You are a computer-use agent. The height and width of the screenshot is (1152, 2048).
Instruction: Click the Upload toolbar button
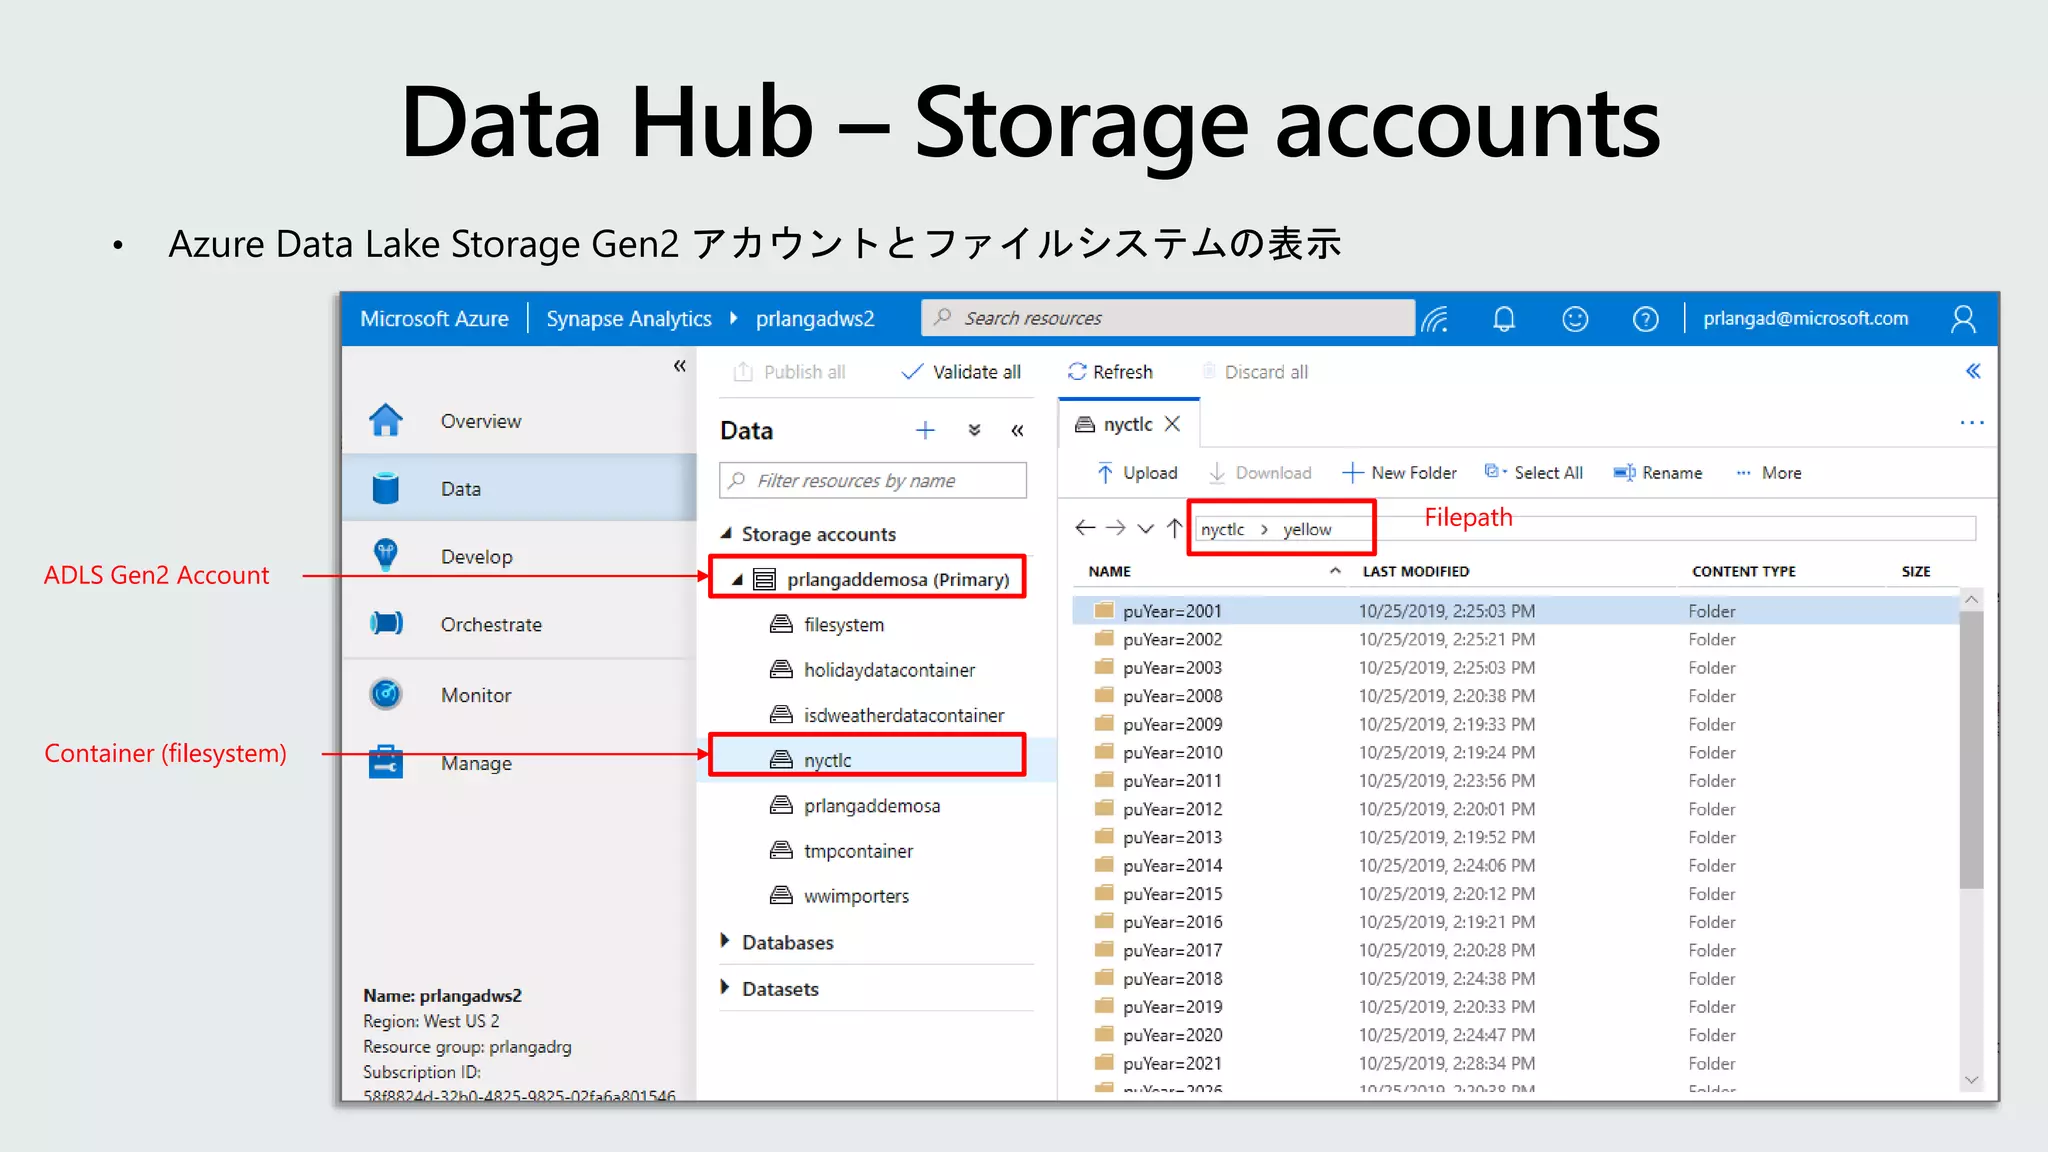click(x=1137, y=473)
